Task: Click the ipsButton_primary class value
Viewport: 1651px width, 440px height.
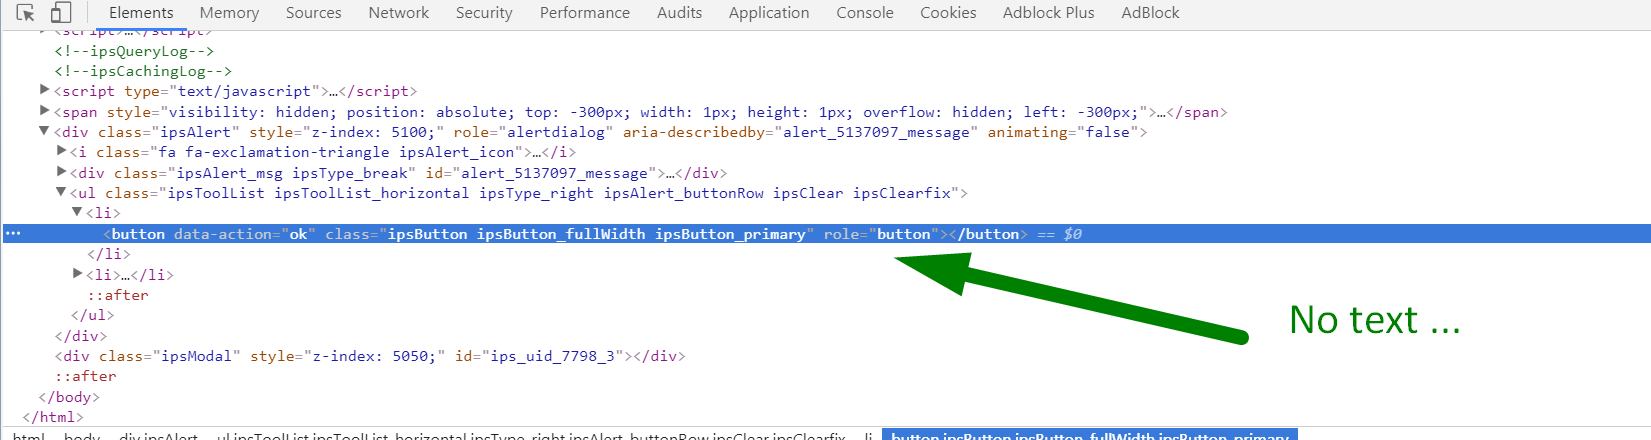Action: (x=730, y=234)
